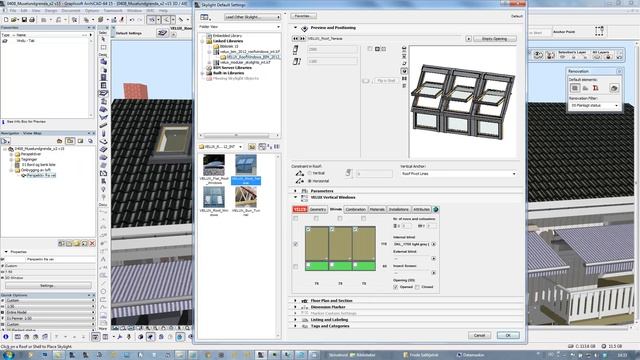The image size is (640, 360).
Task: Click top preview view icon beside 3D preview
Action: pos(404,49)
